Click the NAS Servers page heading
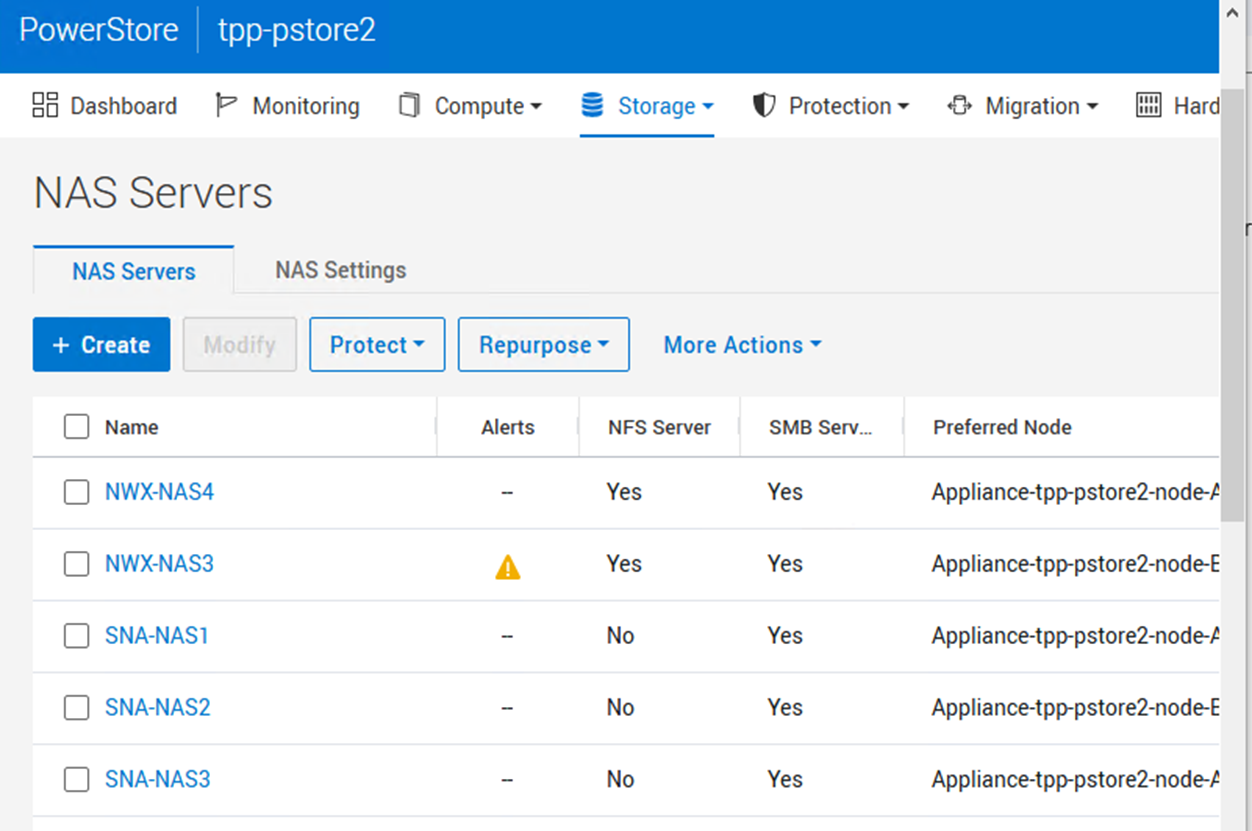 [x=153, y=192]
